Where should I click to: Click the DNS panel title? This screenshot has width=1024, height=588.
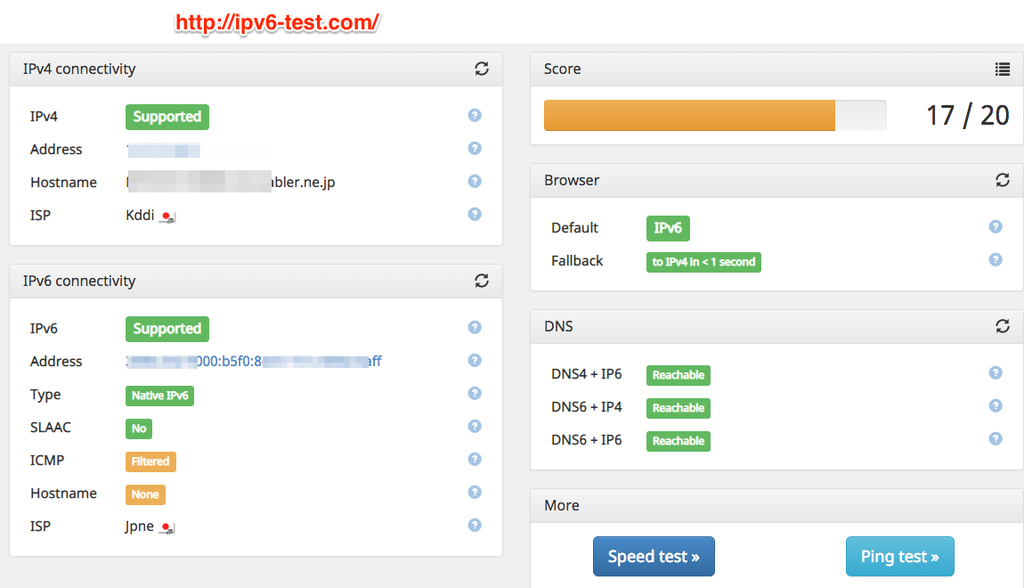pos(558,326)
